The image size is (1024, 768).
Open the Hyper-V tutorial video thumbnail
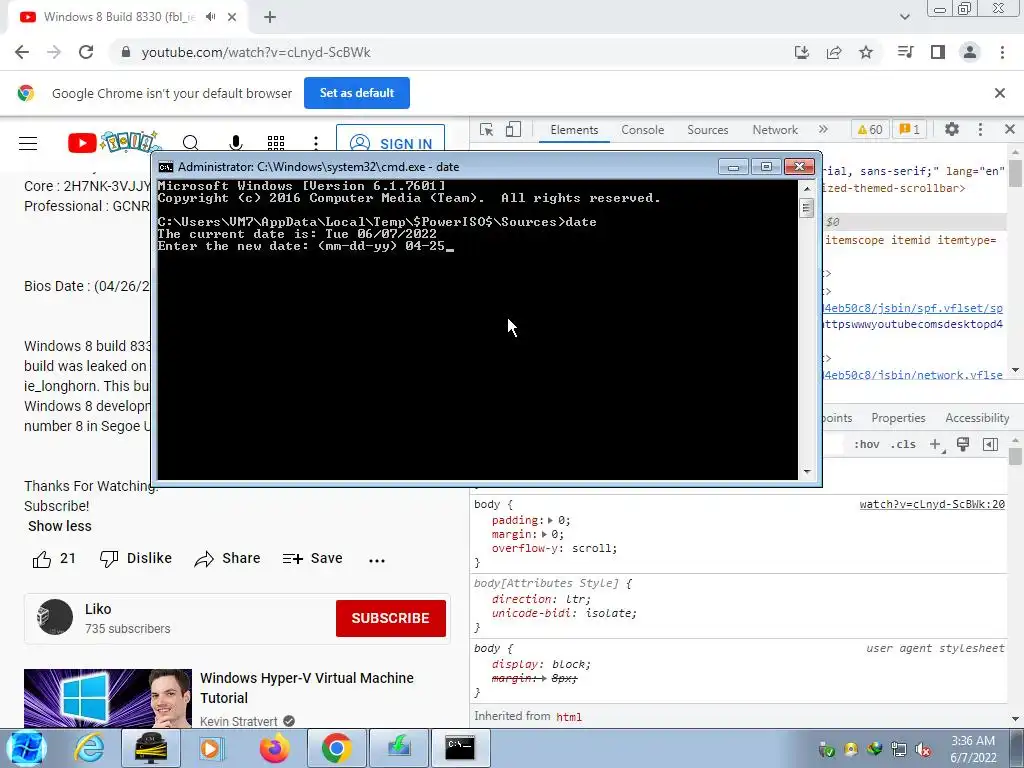108,698
